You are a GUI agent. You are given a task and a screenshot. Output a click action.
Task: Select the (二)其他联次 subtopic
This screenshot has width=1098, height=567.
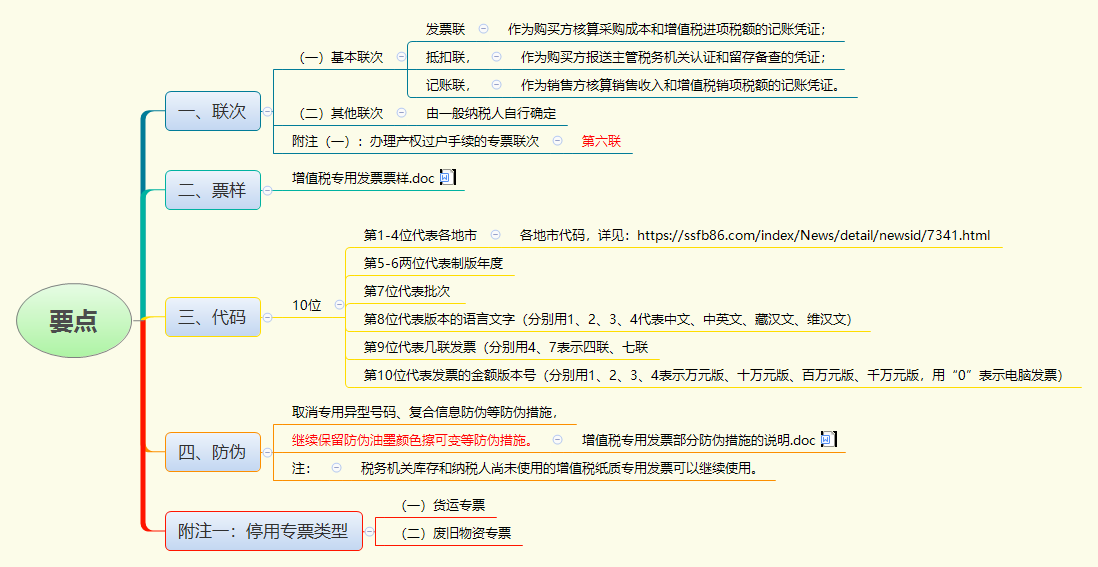[x=341, y=113]
